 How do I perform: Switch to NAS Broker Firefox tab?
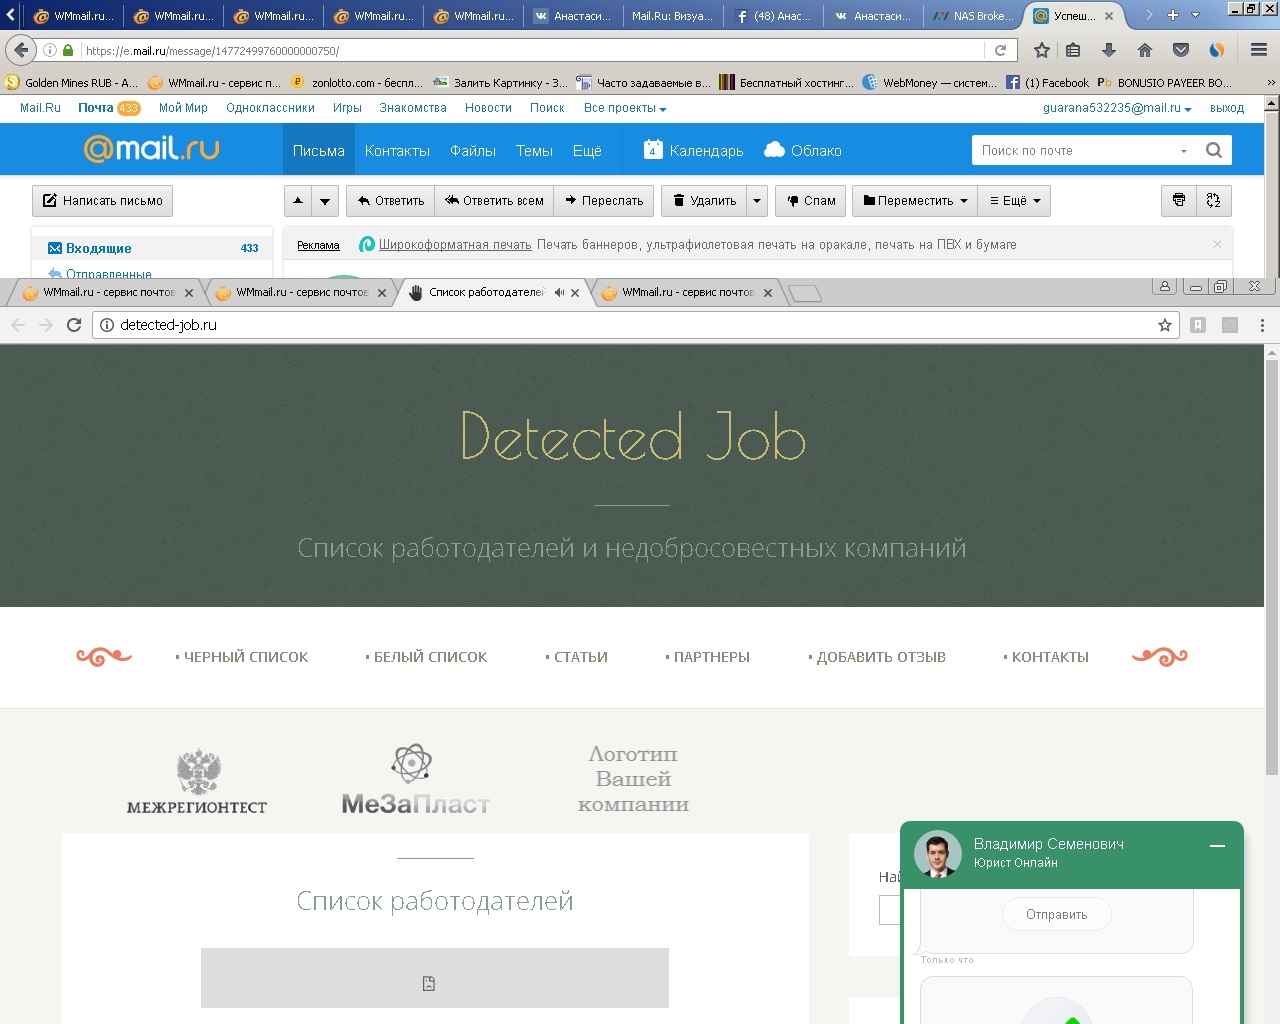click(973, 15)
